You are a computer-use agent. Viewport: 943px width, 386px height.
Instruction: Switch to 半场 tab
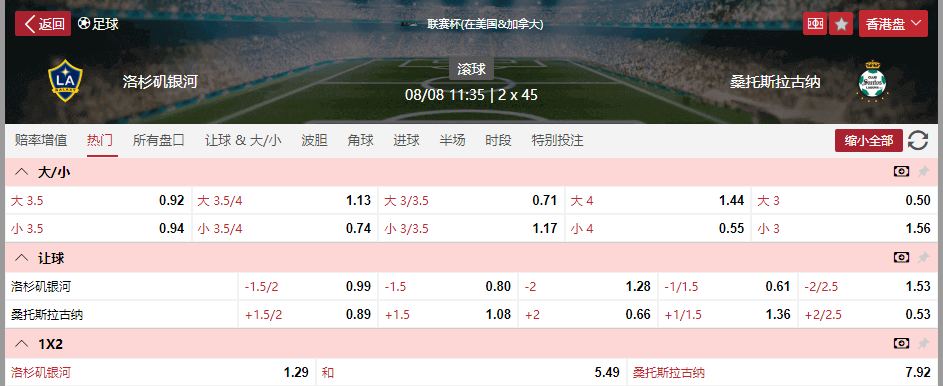[453, 141]
